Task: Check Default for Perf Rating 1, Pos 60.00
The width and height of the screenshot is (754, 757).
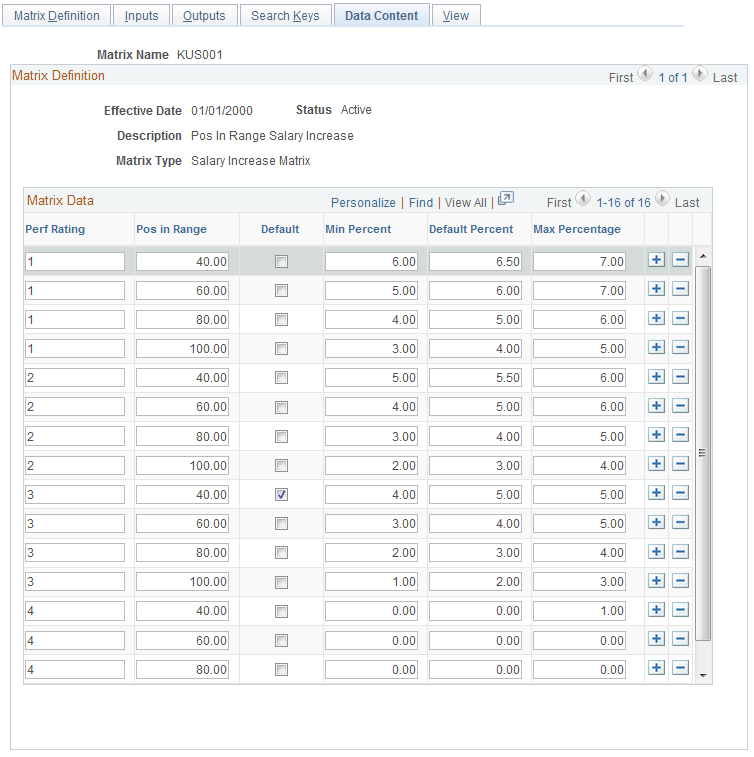Action: pos(281,291)
